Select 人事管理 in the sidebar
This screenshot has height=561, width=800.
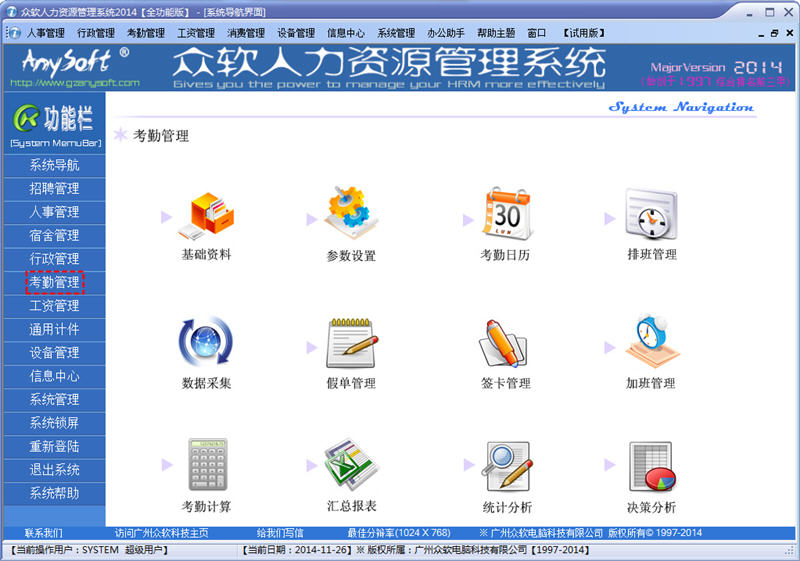(54, 212)
